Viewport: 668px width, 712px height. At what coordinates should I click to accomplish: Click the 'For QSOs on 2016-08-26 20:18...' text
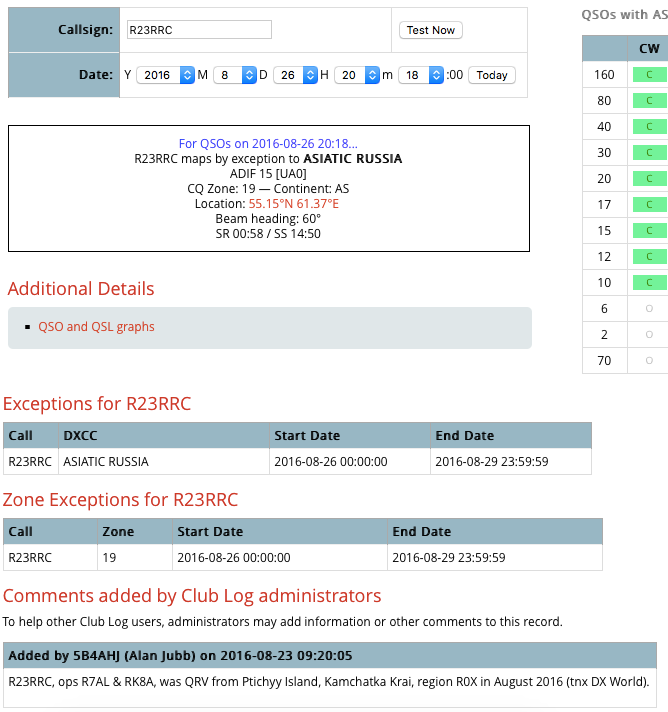(268, 143)
